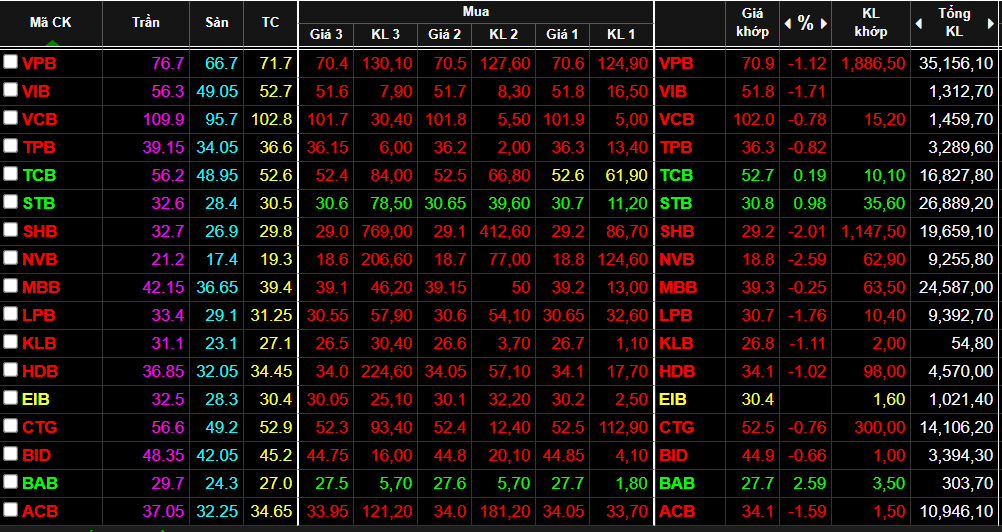The image size is (1002, 532).
Task: Check the box next to ACB
Action: (x=10, y=510)
